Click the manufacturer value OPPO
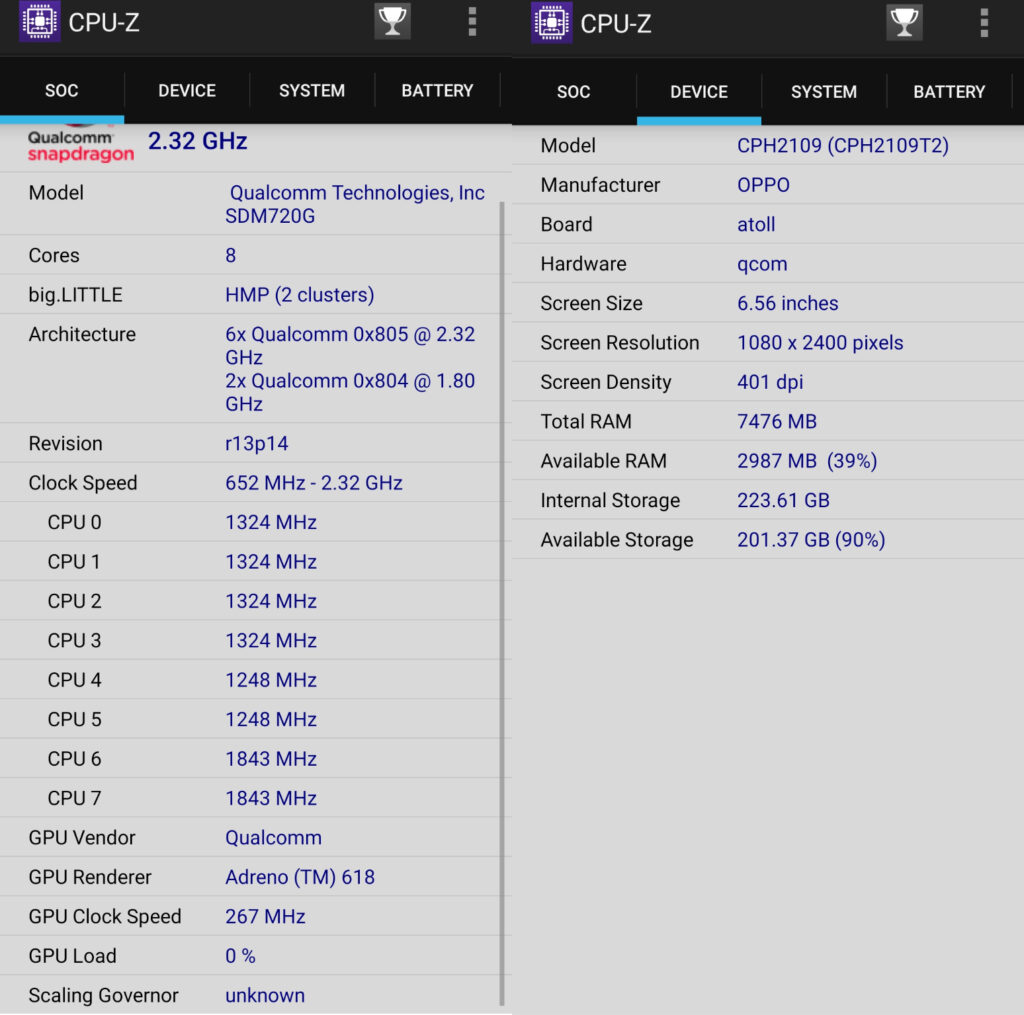1024x1015 pixels. point(763,185)
